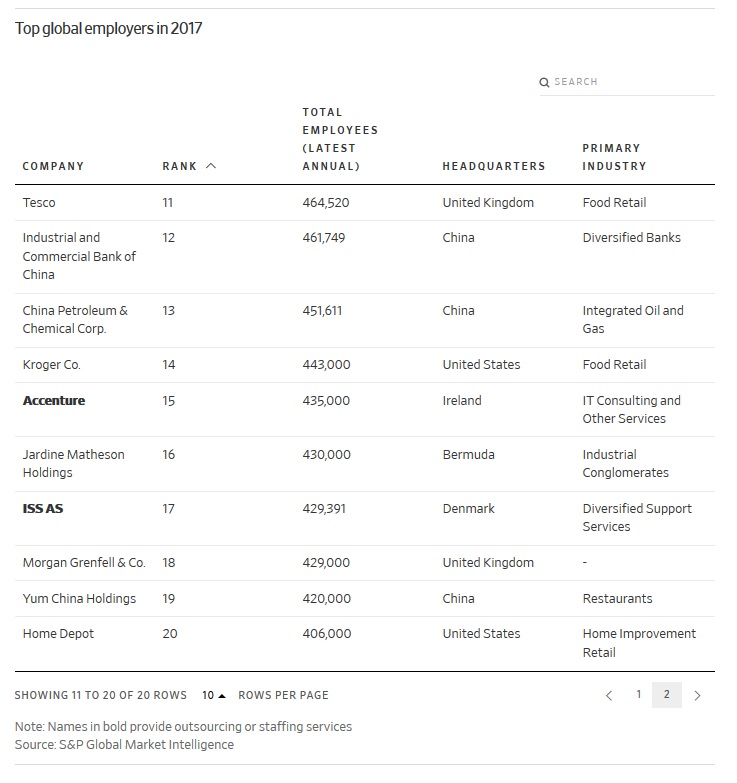737x783 pixels.
Task: Open the rows per page dropdown
Action: coord(214,695)
